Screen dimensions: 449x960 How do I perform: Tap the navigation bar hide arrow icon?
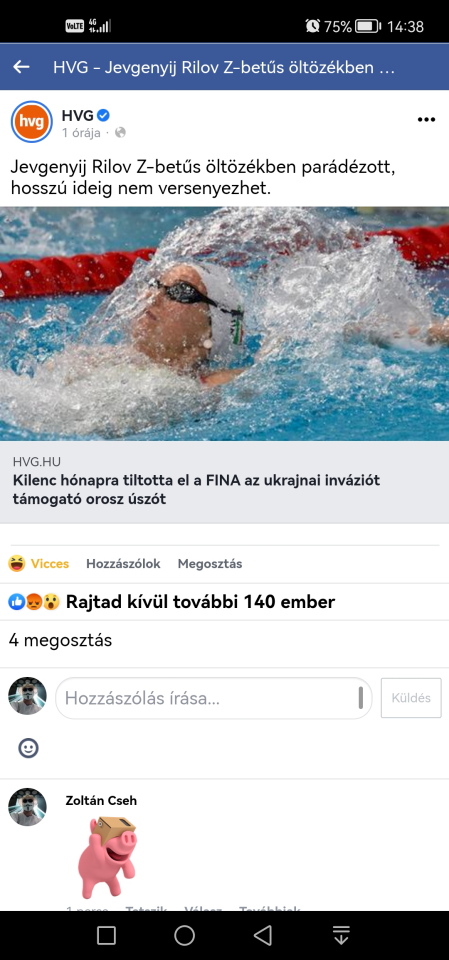point(341,936)
